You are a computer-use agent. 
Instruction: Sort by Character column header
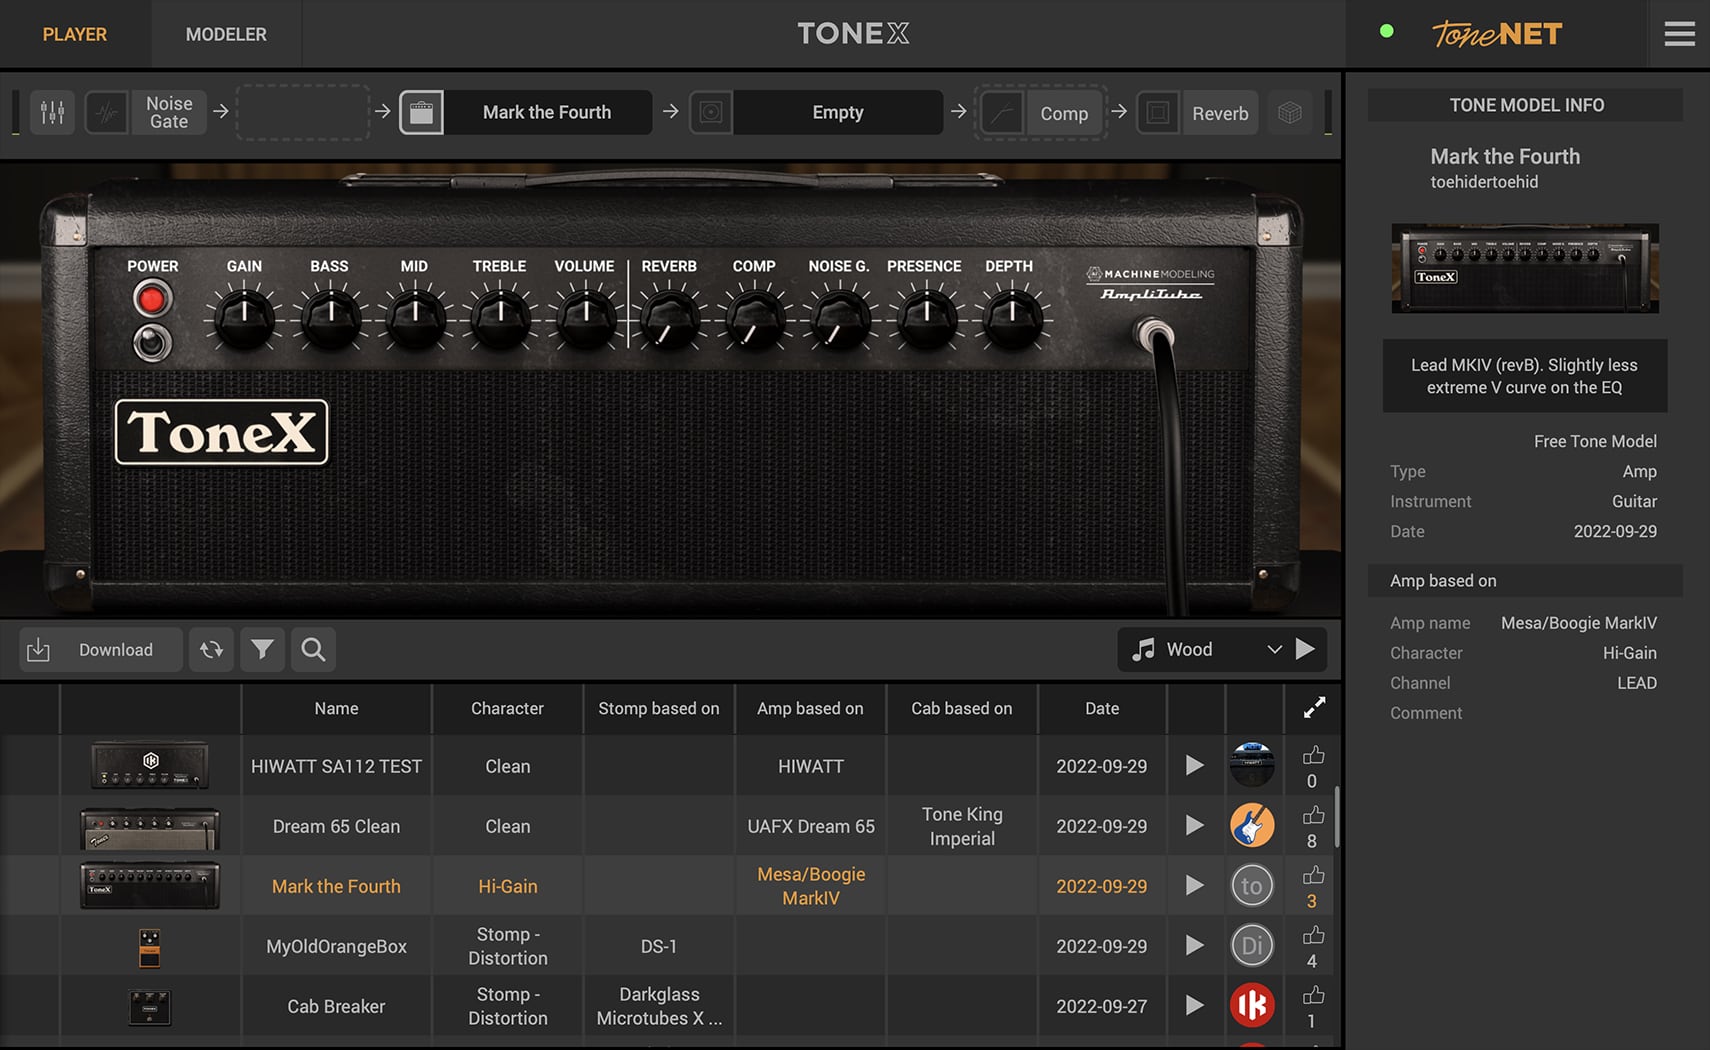click(507, 708)
